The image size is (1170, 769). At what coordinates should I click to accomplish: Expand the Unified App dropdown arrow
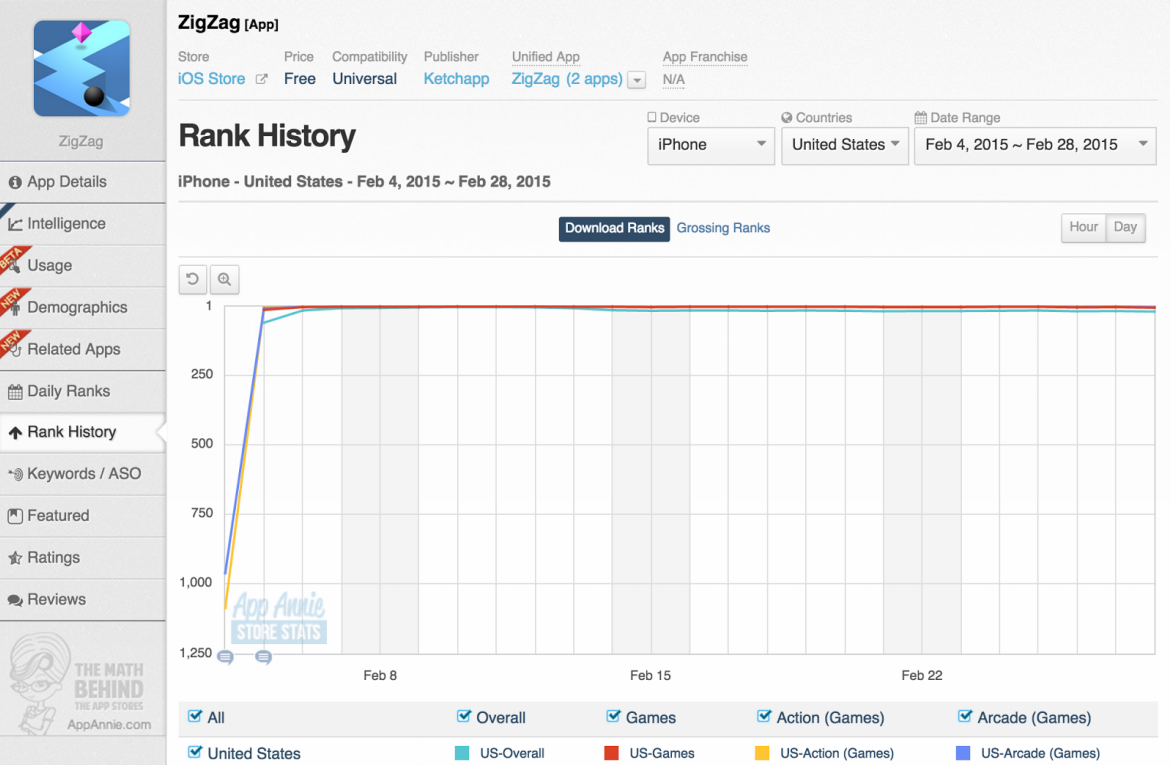click(x=636, y=80)
